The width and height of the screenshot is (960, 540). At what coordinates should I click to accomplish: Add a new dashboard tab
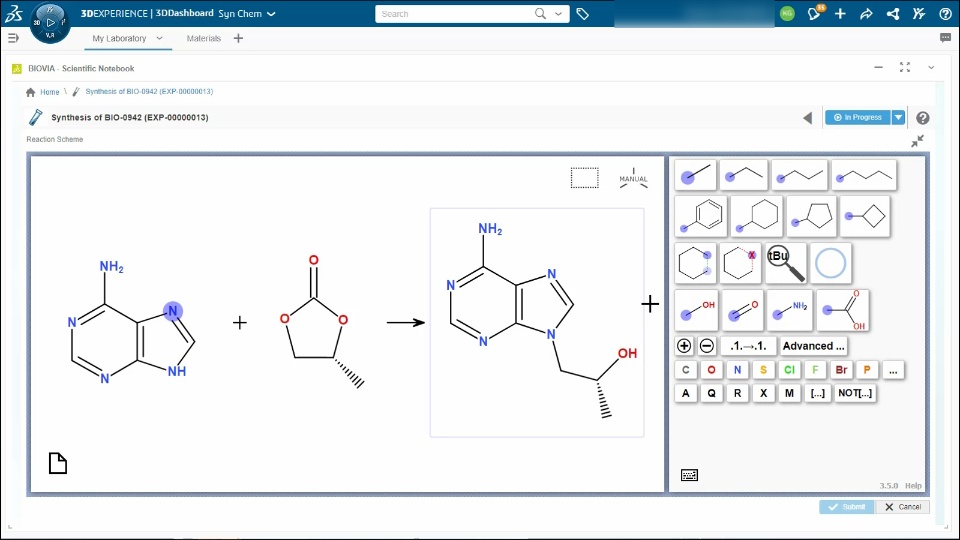pos(238,38)
